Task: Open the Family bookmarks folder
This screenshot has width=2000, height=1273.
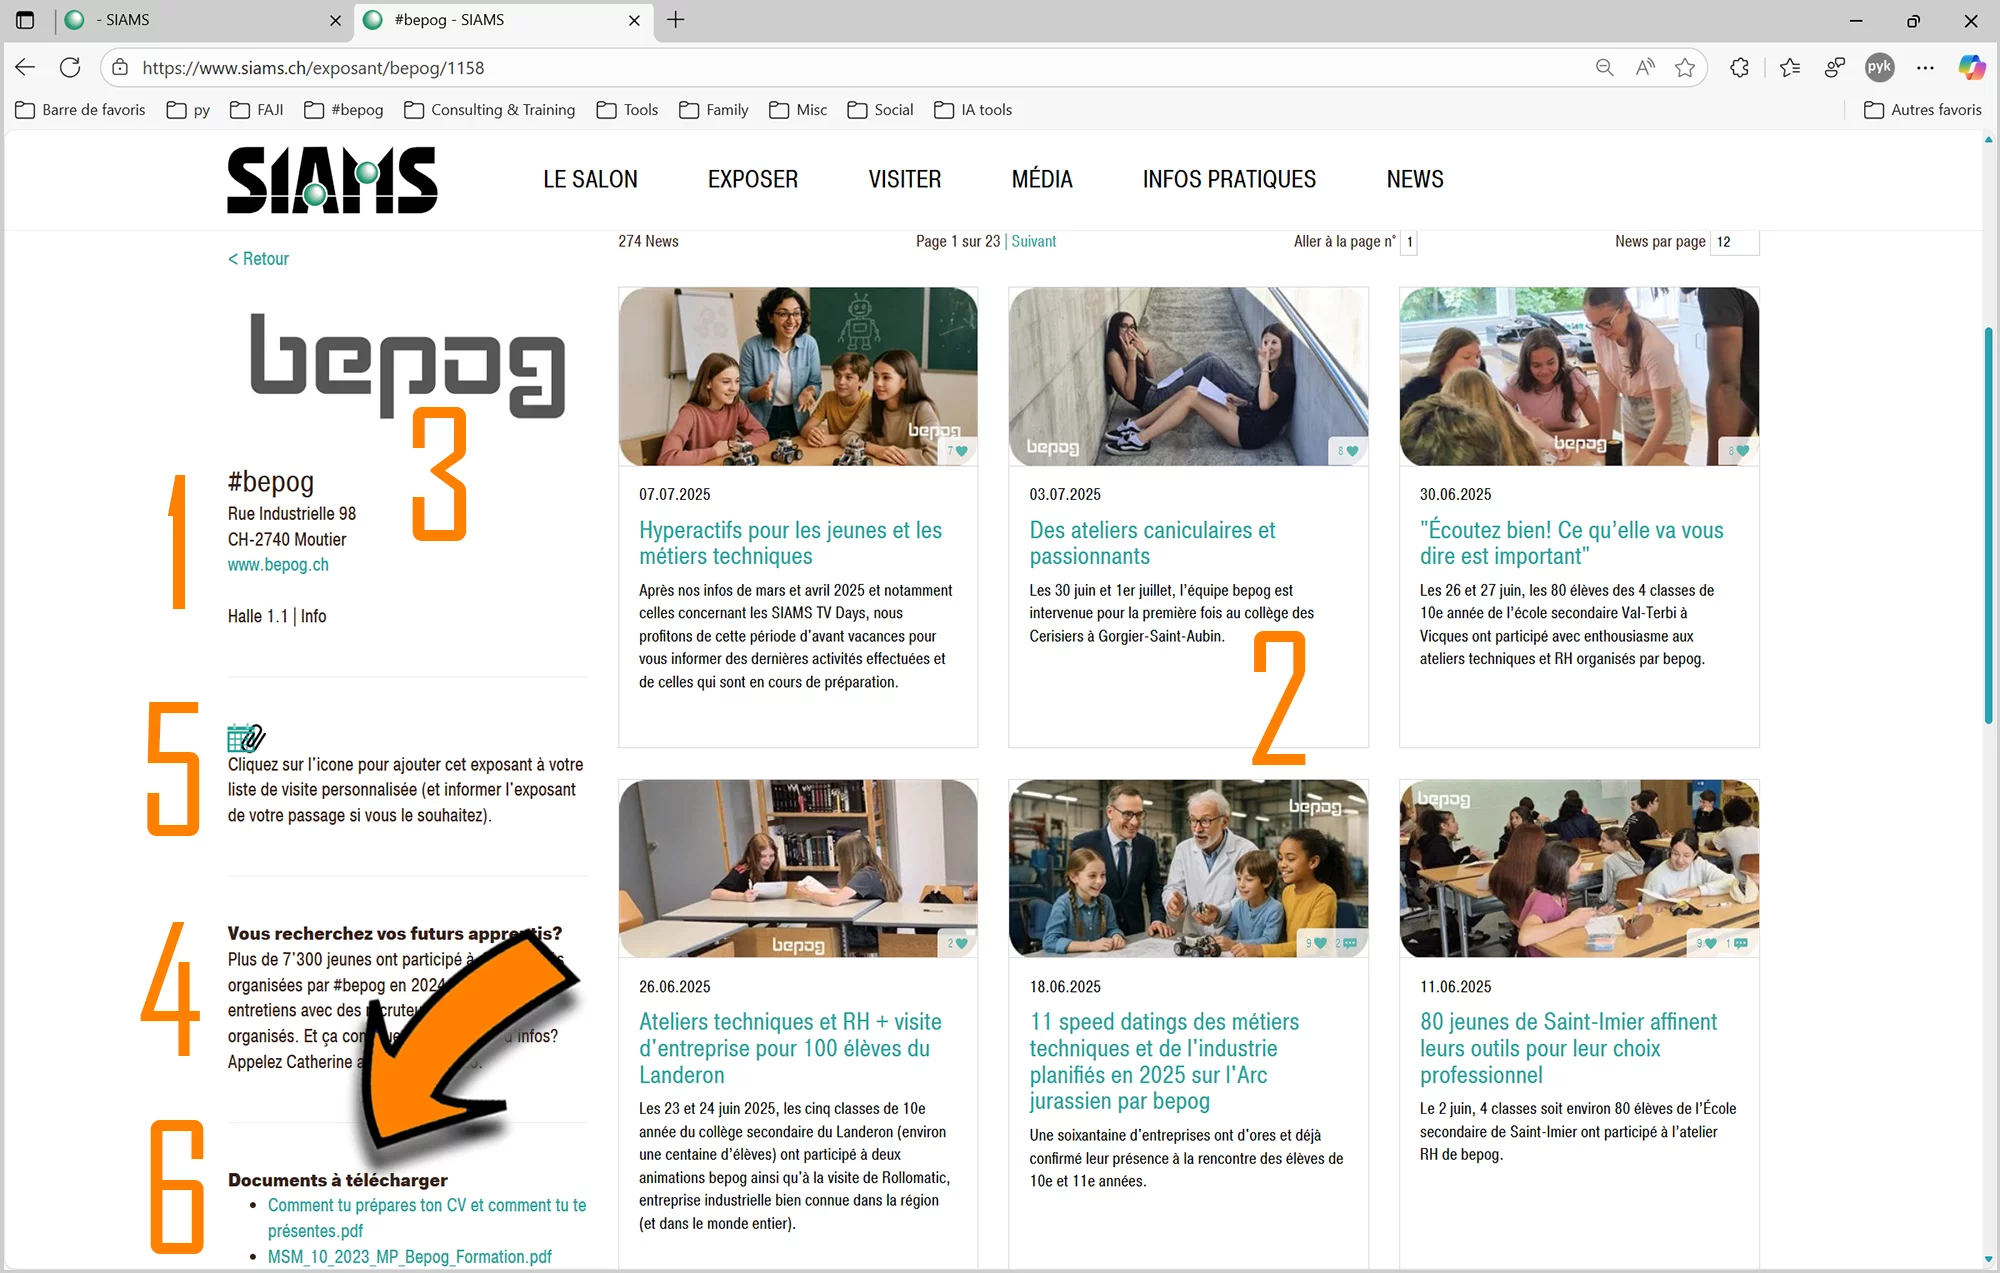Action: (x=714, y=110)
